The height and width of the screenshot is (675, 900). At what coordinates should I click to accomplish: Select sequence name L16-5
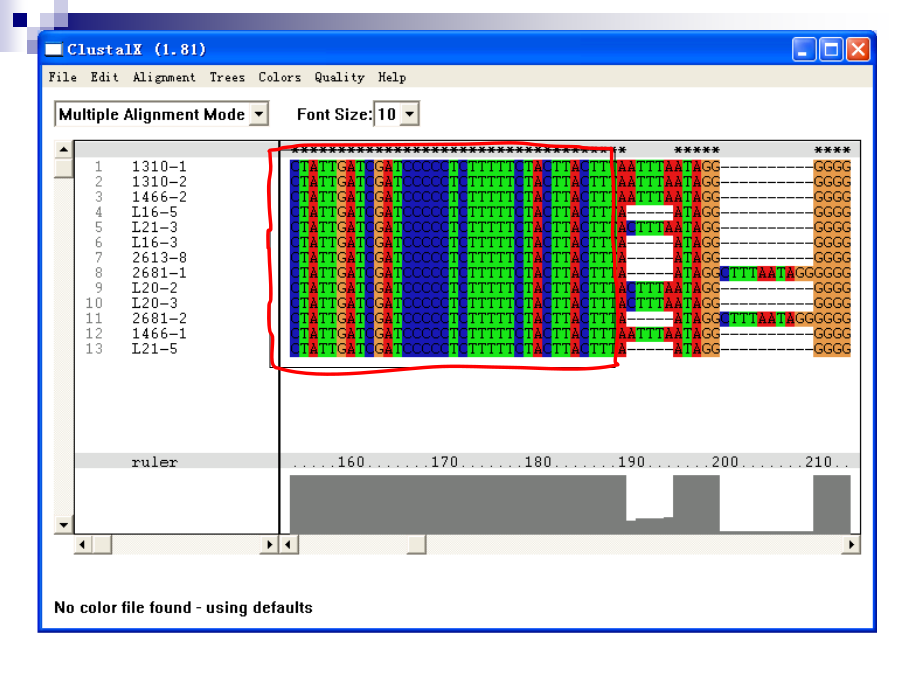tap(154, 212)
